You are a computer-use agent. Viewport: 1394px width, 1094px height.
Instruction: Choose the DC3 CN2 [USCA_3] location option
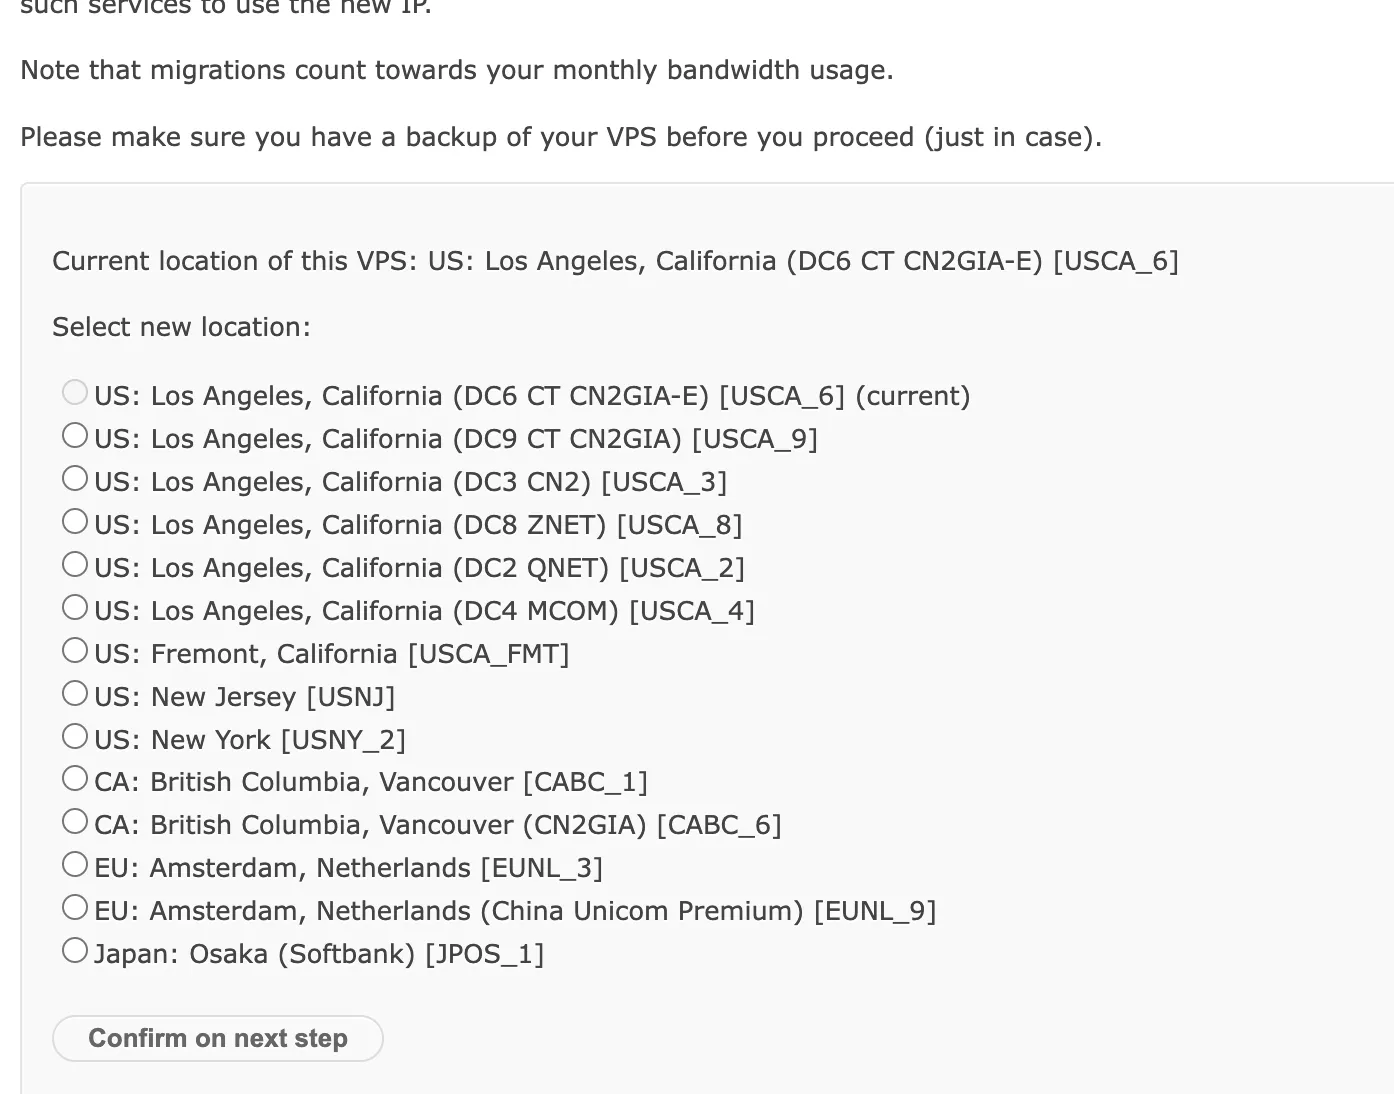click(x=75, y=479)
